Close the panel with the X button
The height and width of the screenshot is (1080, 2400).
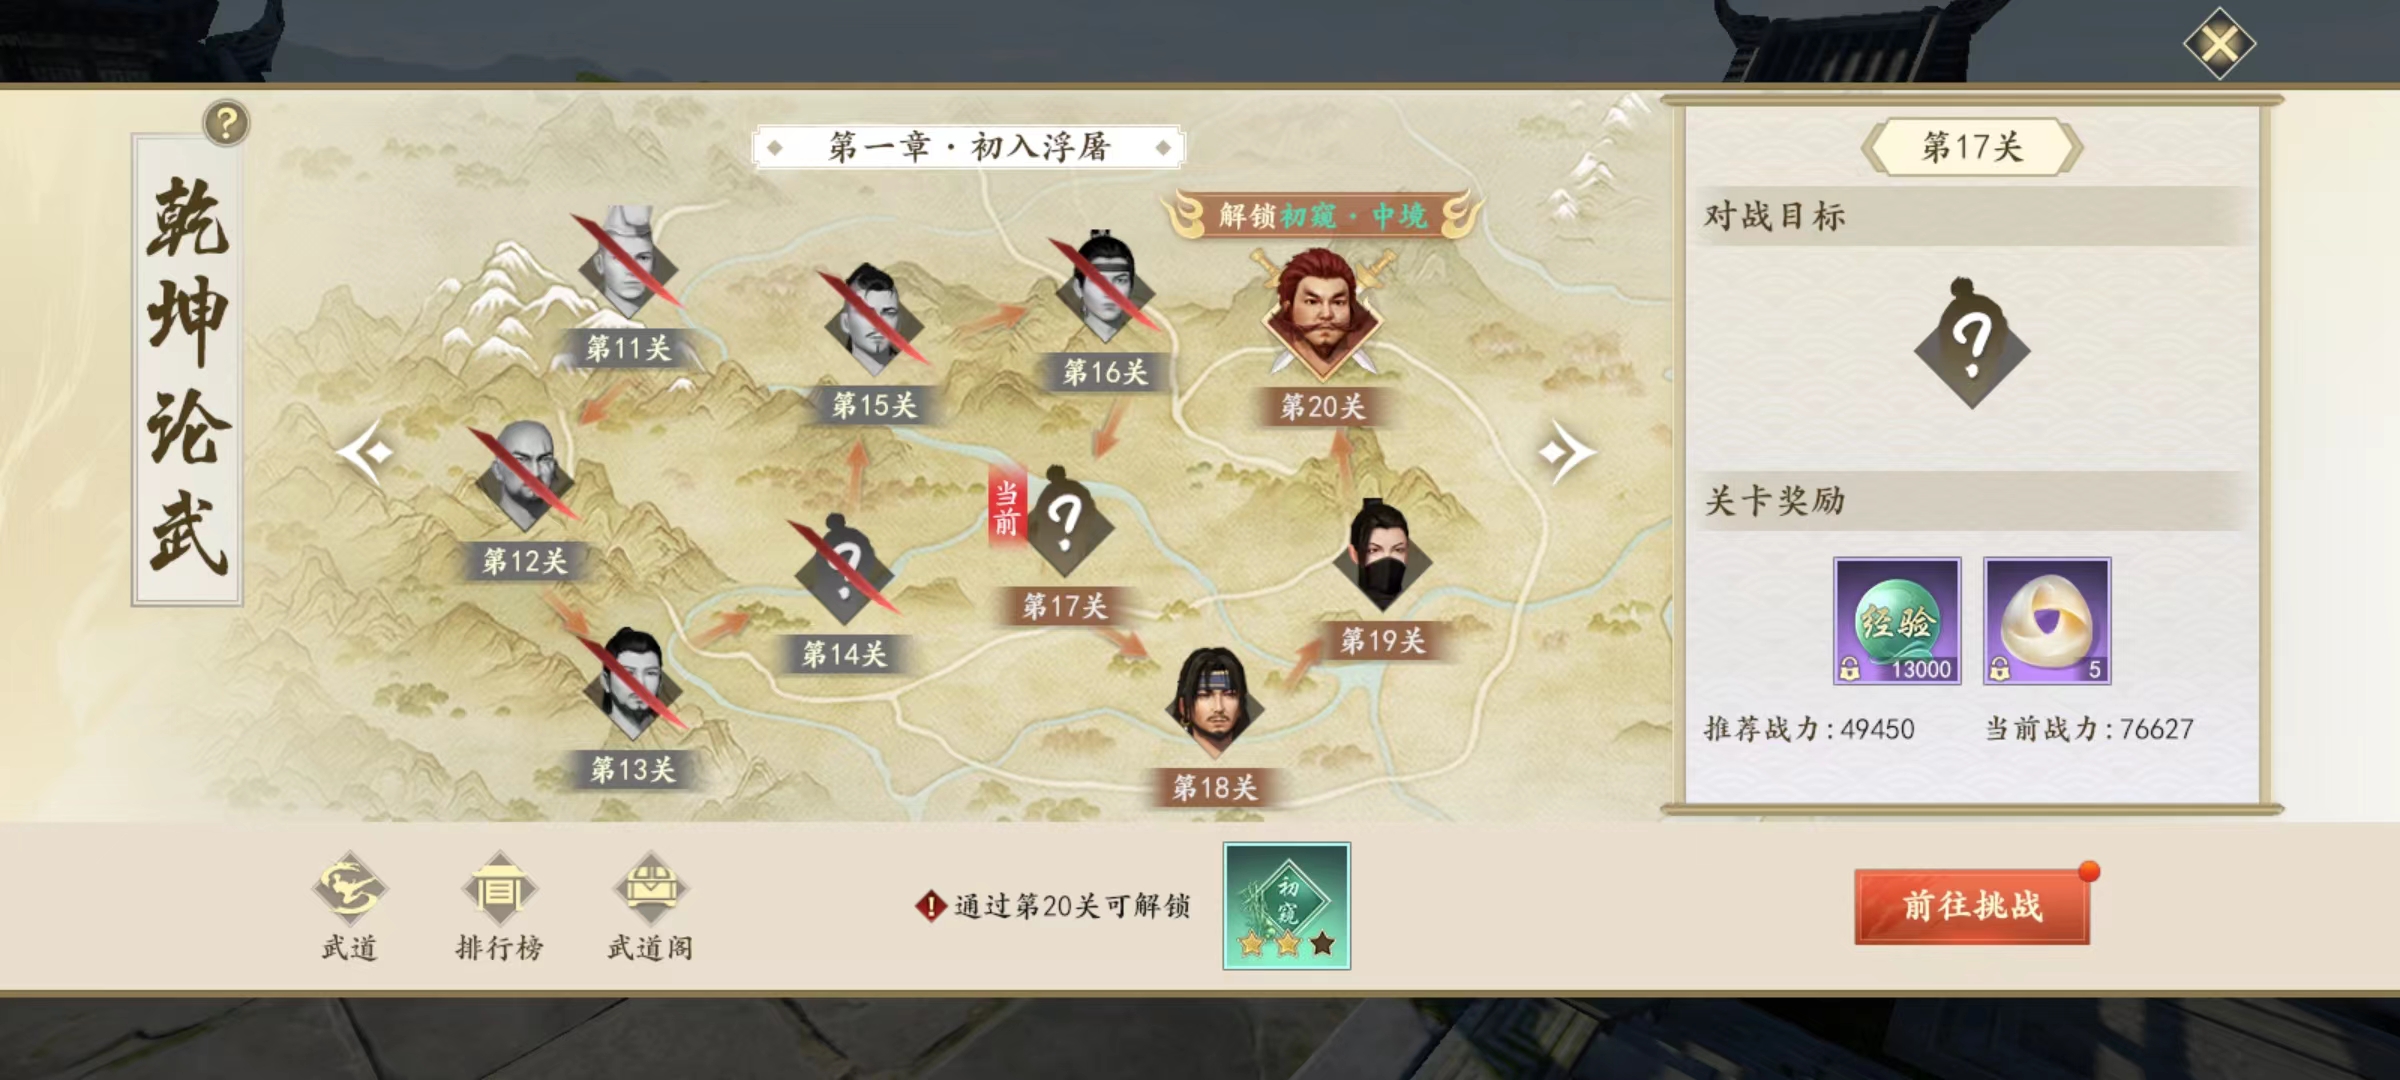(x=2219, y=44)
